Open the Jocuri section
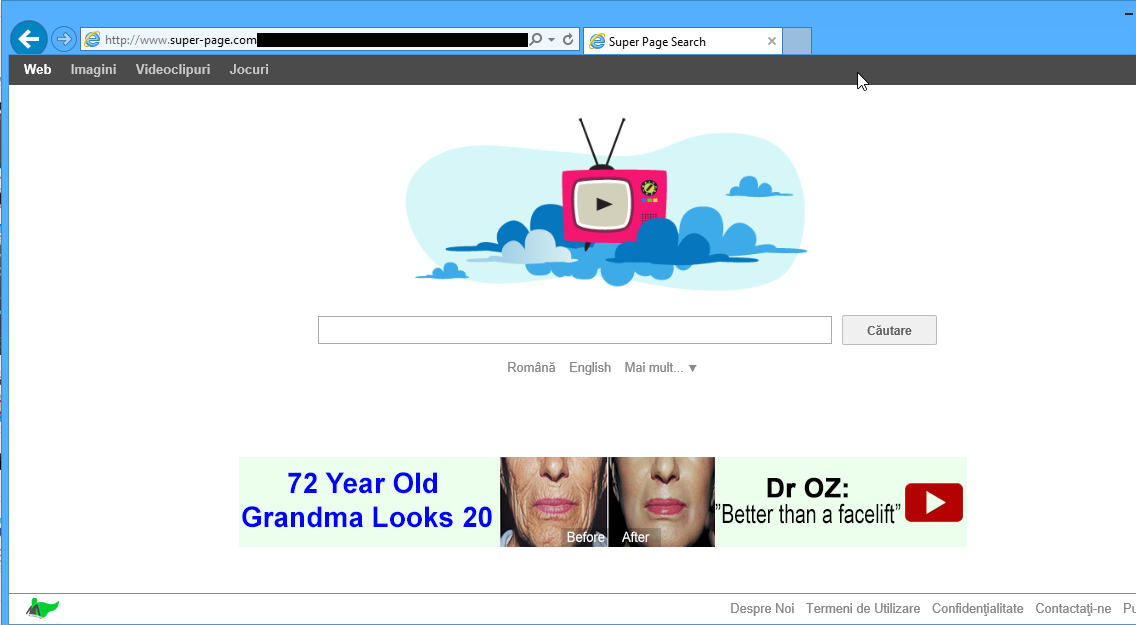Viewport: 1136px width, 625px height. click(x=249, y=69)
